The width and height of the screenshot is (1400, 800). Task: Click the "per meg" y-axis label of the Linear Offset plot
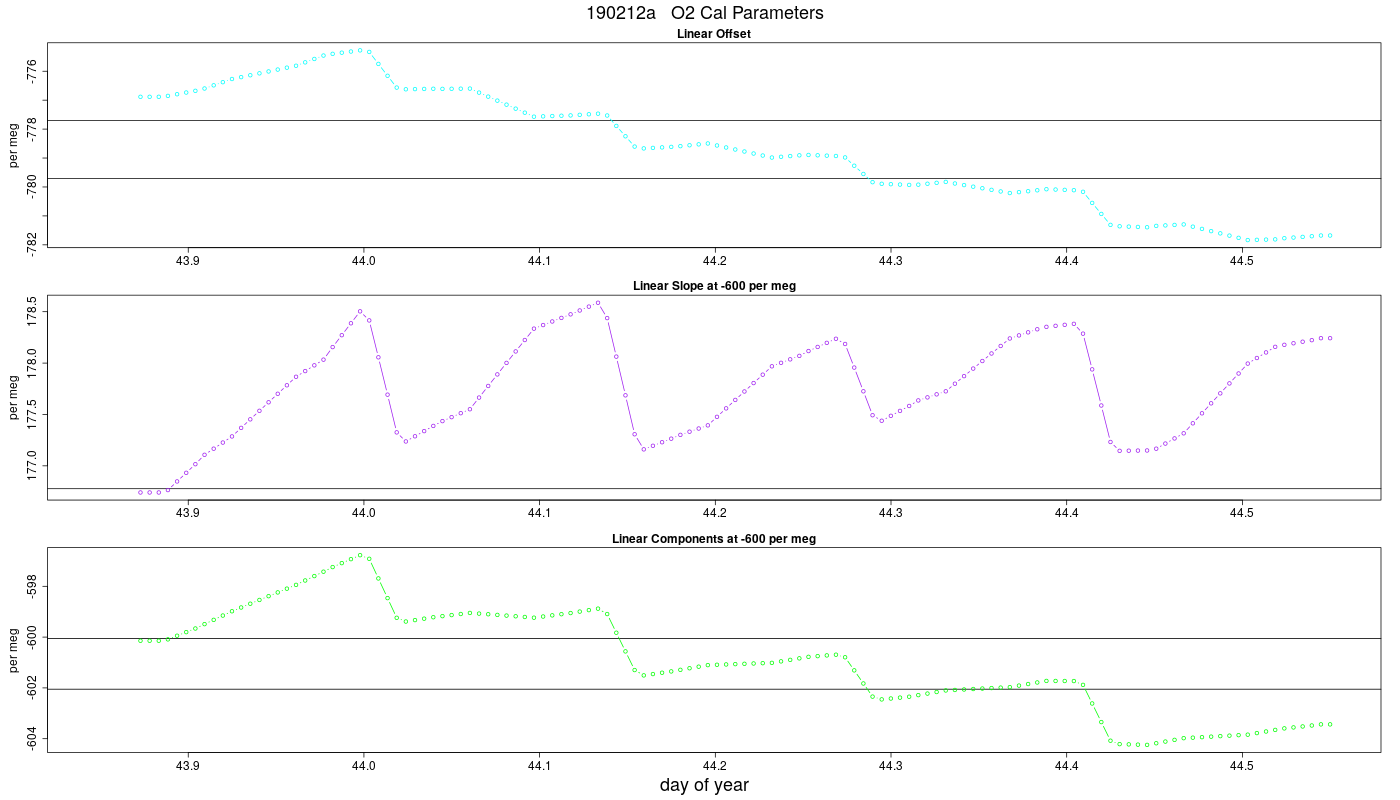click(14, 146)
